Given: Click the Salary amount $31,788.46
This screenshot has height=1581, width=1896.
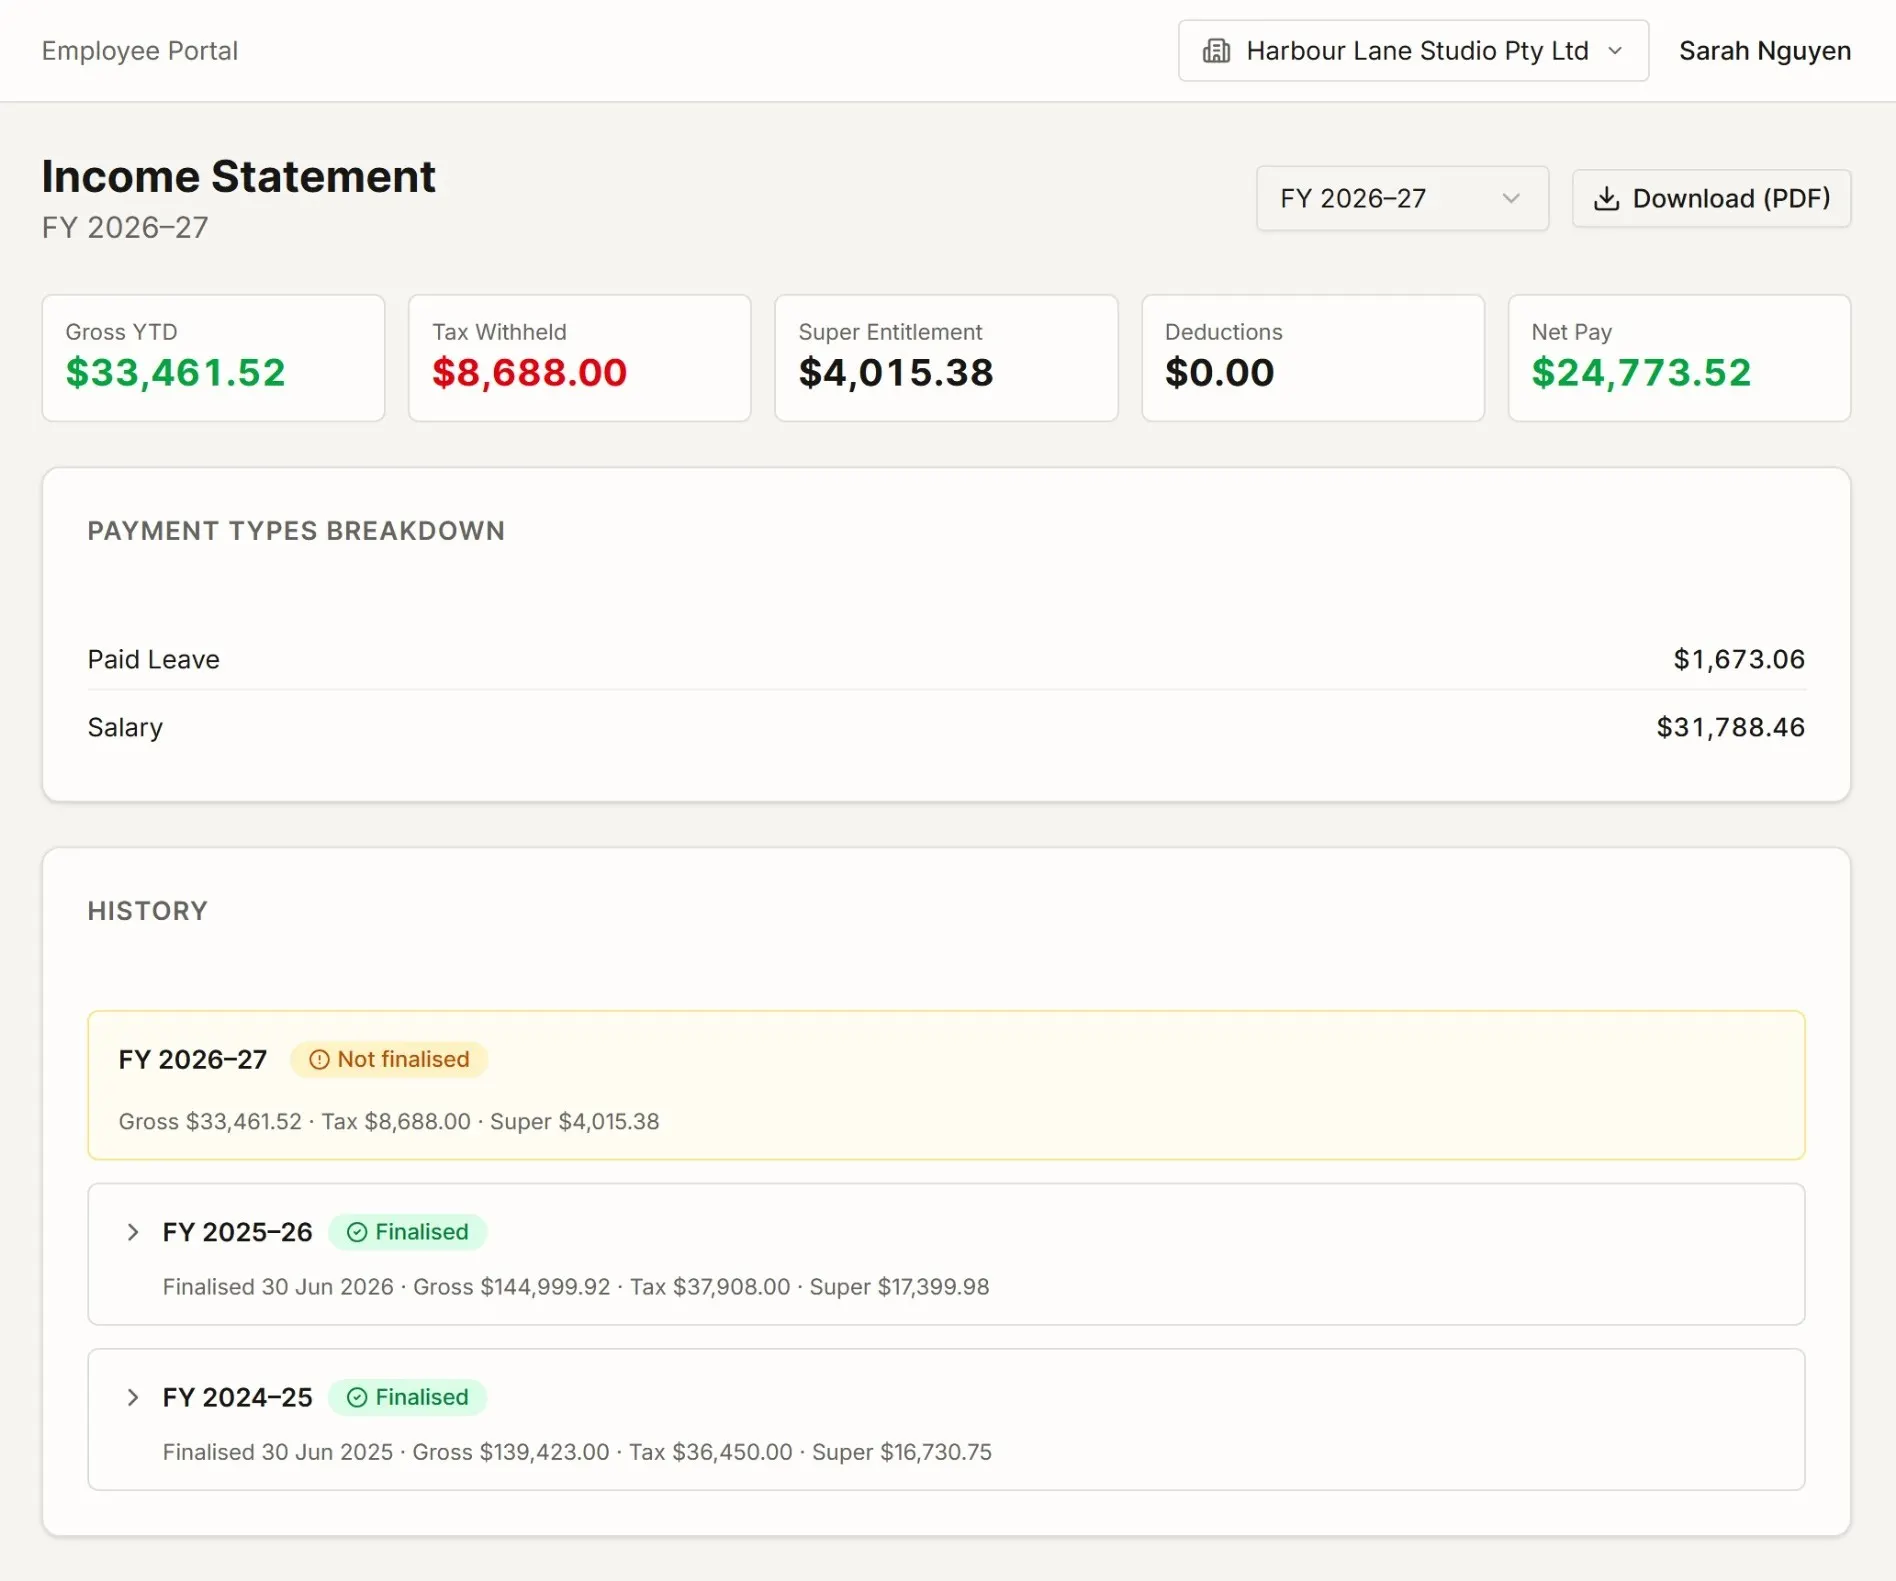Looking at the screenshot, I should (x=1731, y=727).
